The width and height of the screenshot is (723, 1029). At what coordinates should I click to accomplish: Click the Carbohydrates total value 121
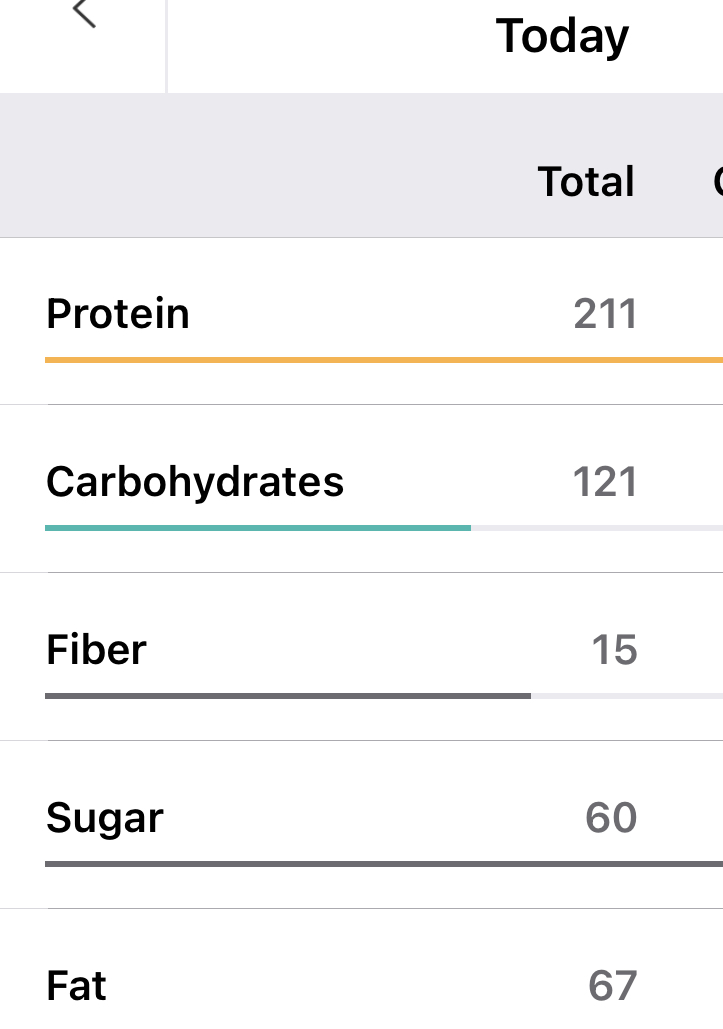coord(604,482)
